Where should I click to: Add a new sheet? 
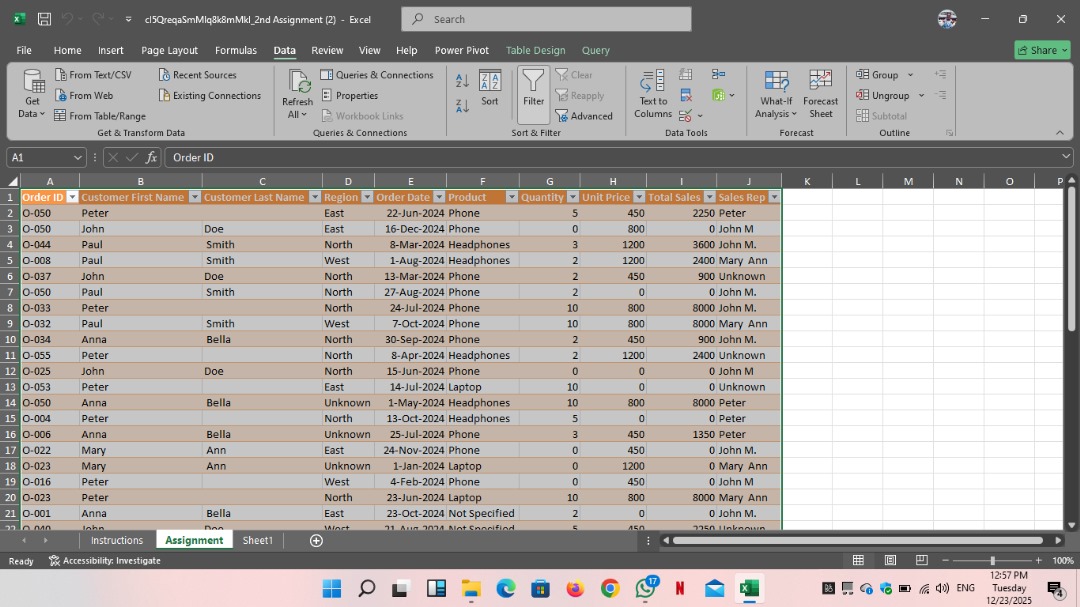pos(316,541)
